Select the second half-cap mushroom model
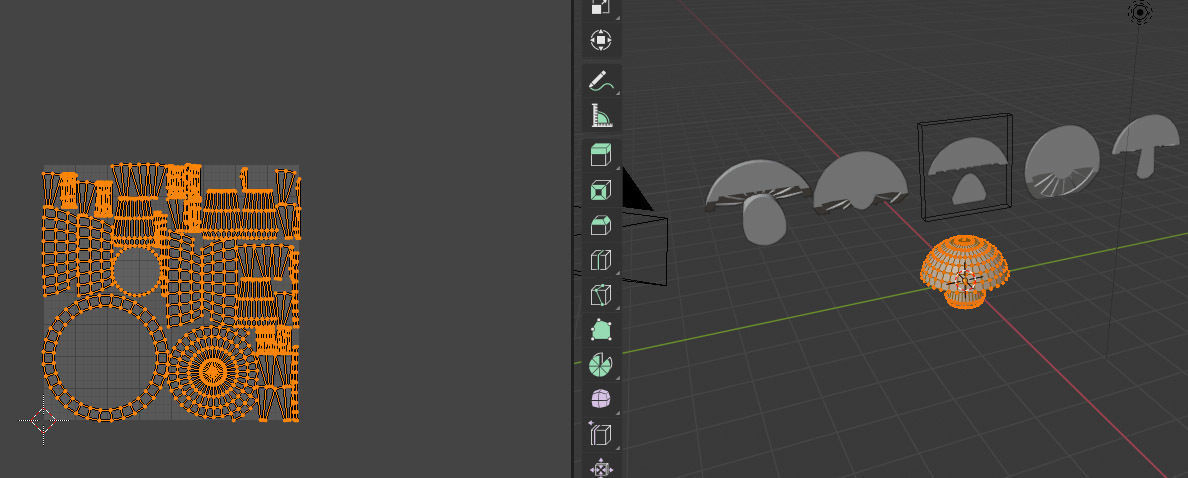This screenshot has height=478, width=1188. [x=861, y=183]
